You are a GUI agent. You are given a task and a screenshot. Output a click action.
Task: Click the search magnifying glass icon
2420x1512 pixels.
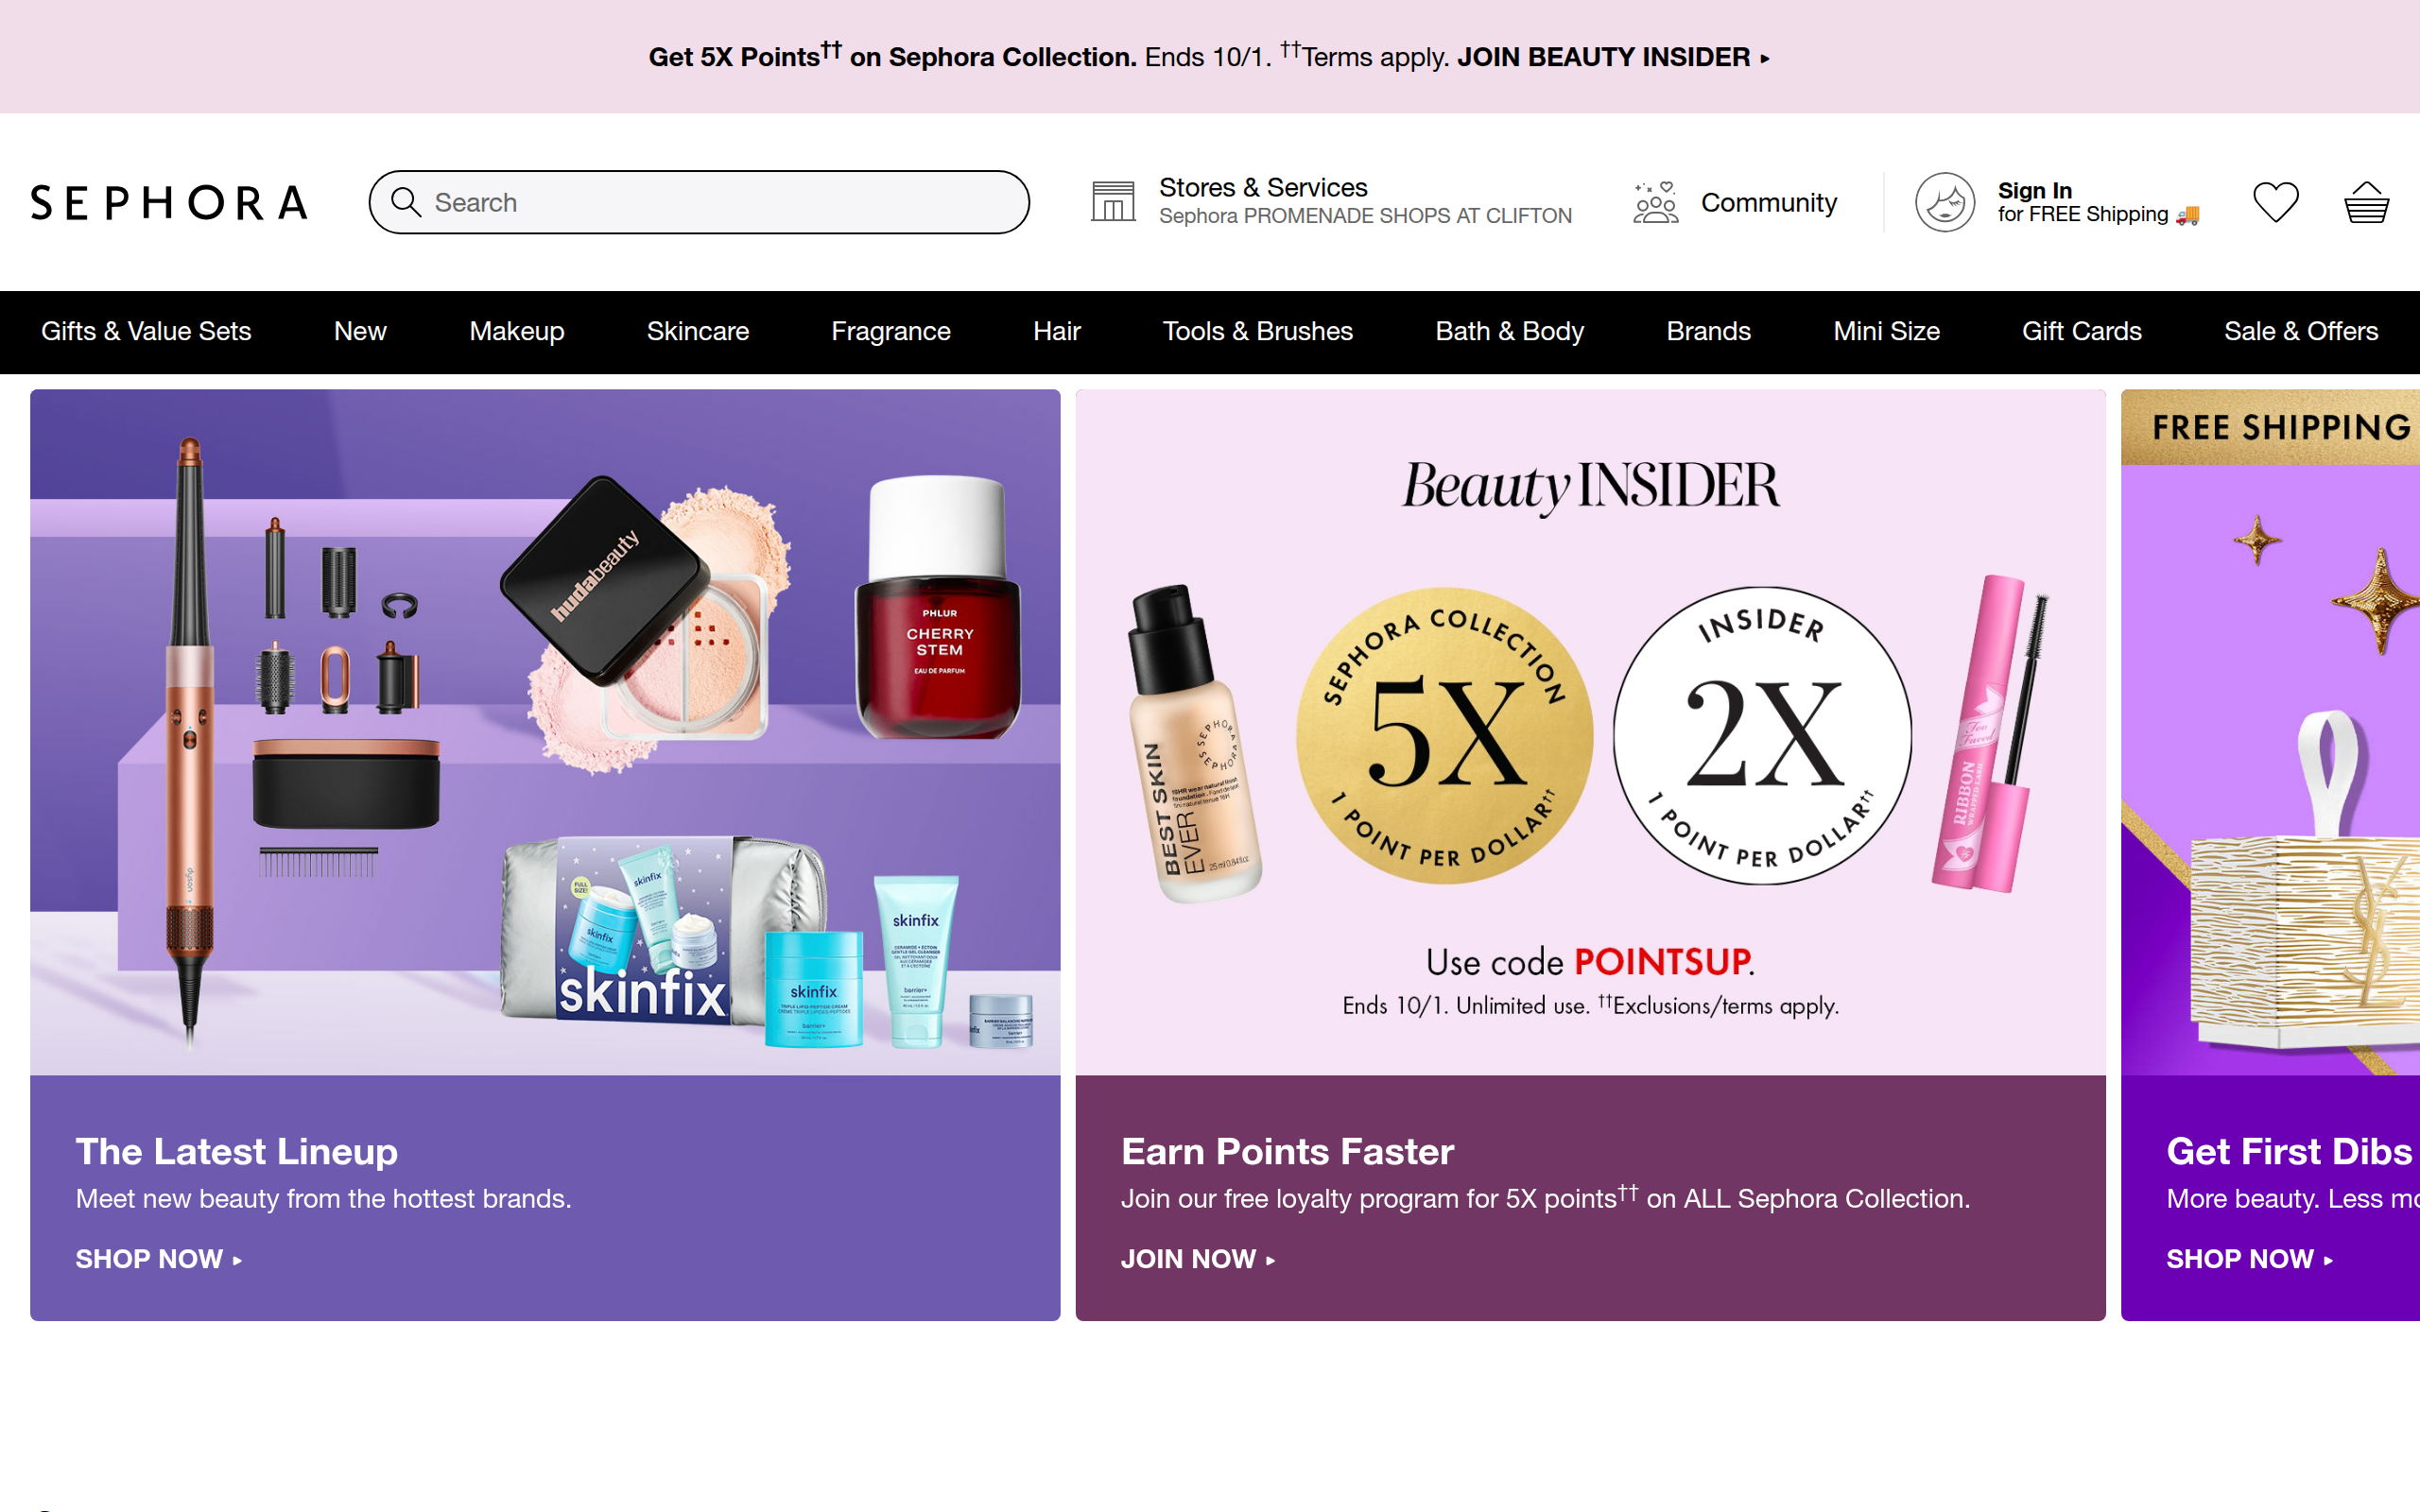point(405,202)
